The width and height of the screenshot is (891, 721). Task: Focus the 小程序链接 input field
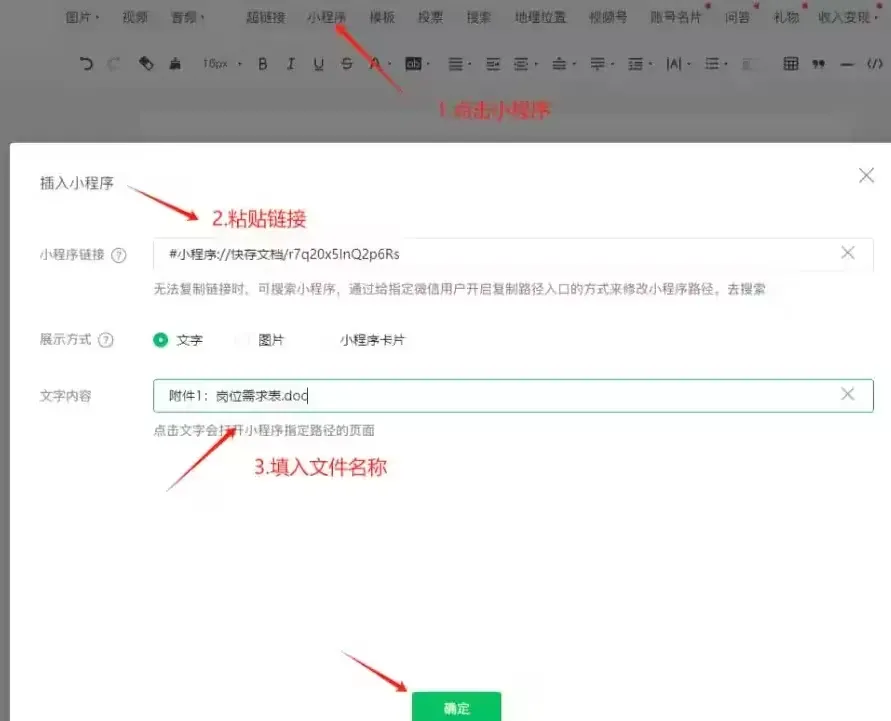click(x=513, y=254)
